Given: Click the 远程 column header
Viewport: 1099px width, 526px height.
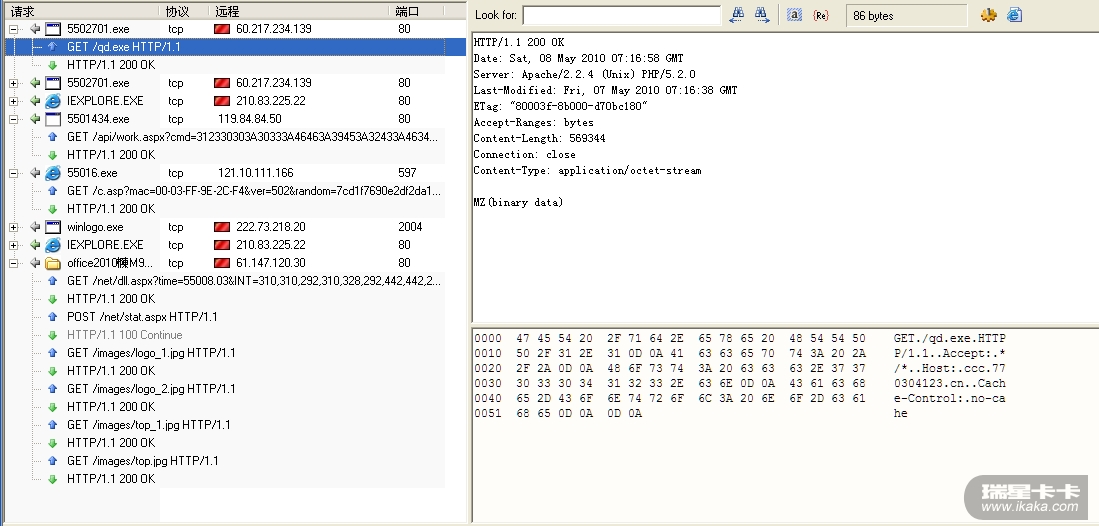Looking at the screenshot, I should click(x=300, y=11).
